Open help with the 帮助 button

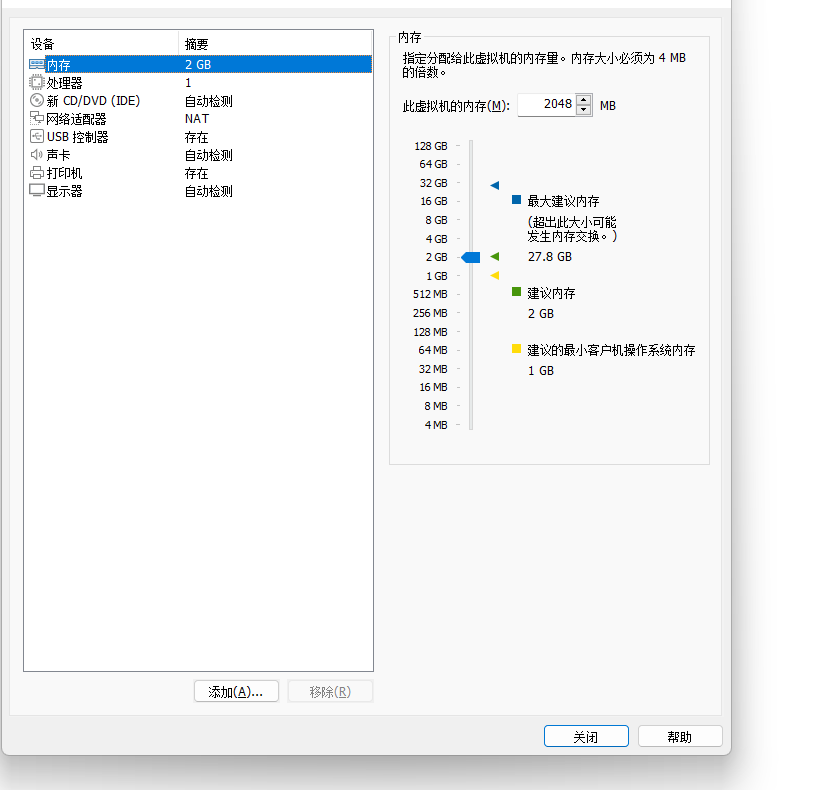click(x=679, y=737)
